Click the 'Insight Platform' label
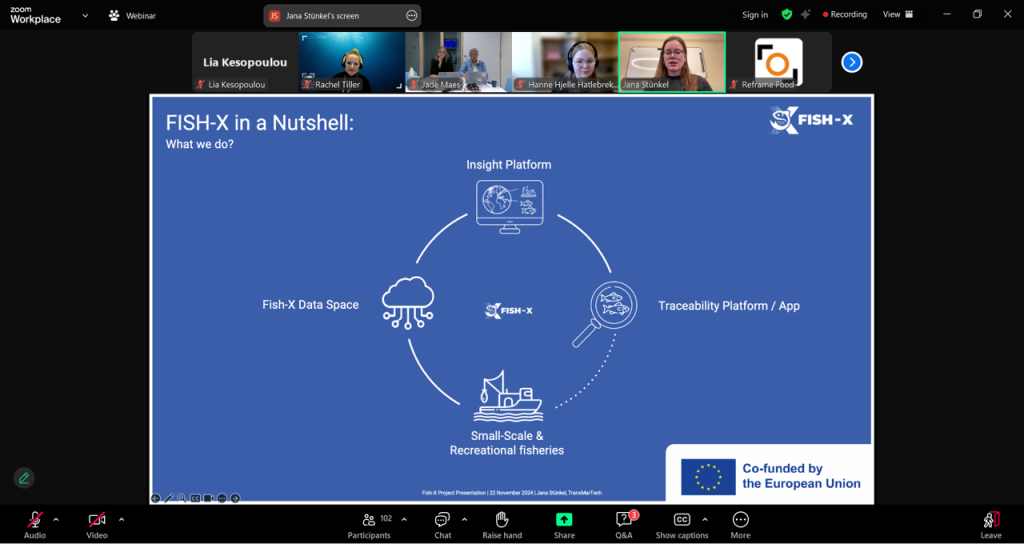The height and width of the screenshot is (544, 1024). pos(509,165)
